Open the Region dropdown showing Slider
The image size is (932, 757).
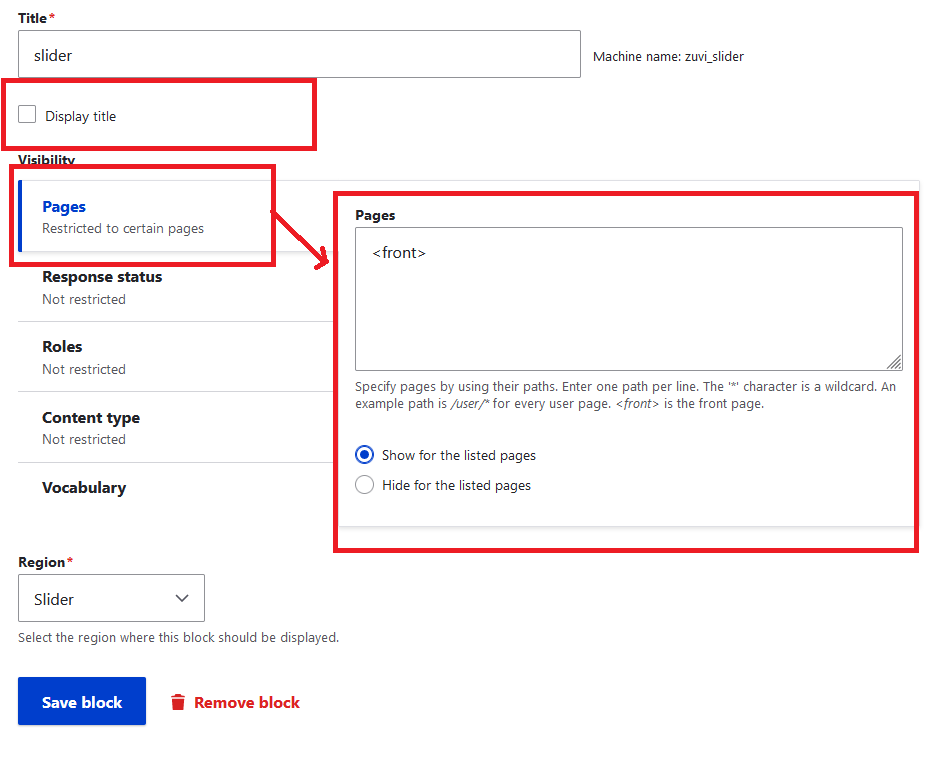111,598
